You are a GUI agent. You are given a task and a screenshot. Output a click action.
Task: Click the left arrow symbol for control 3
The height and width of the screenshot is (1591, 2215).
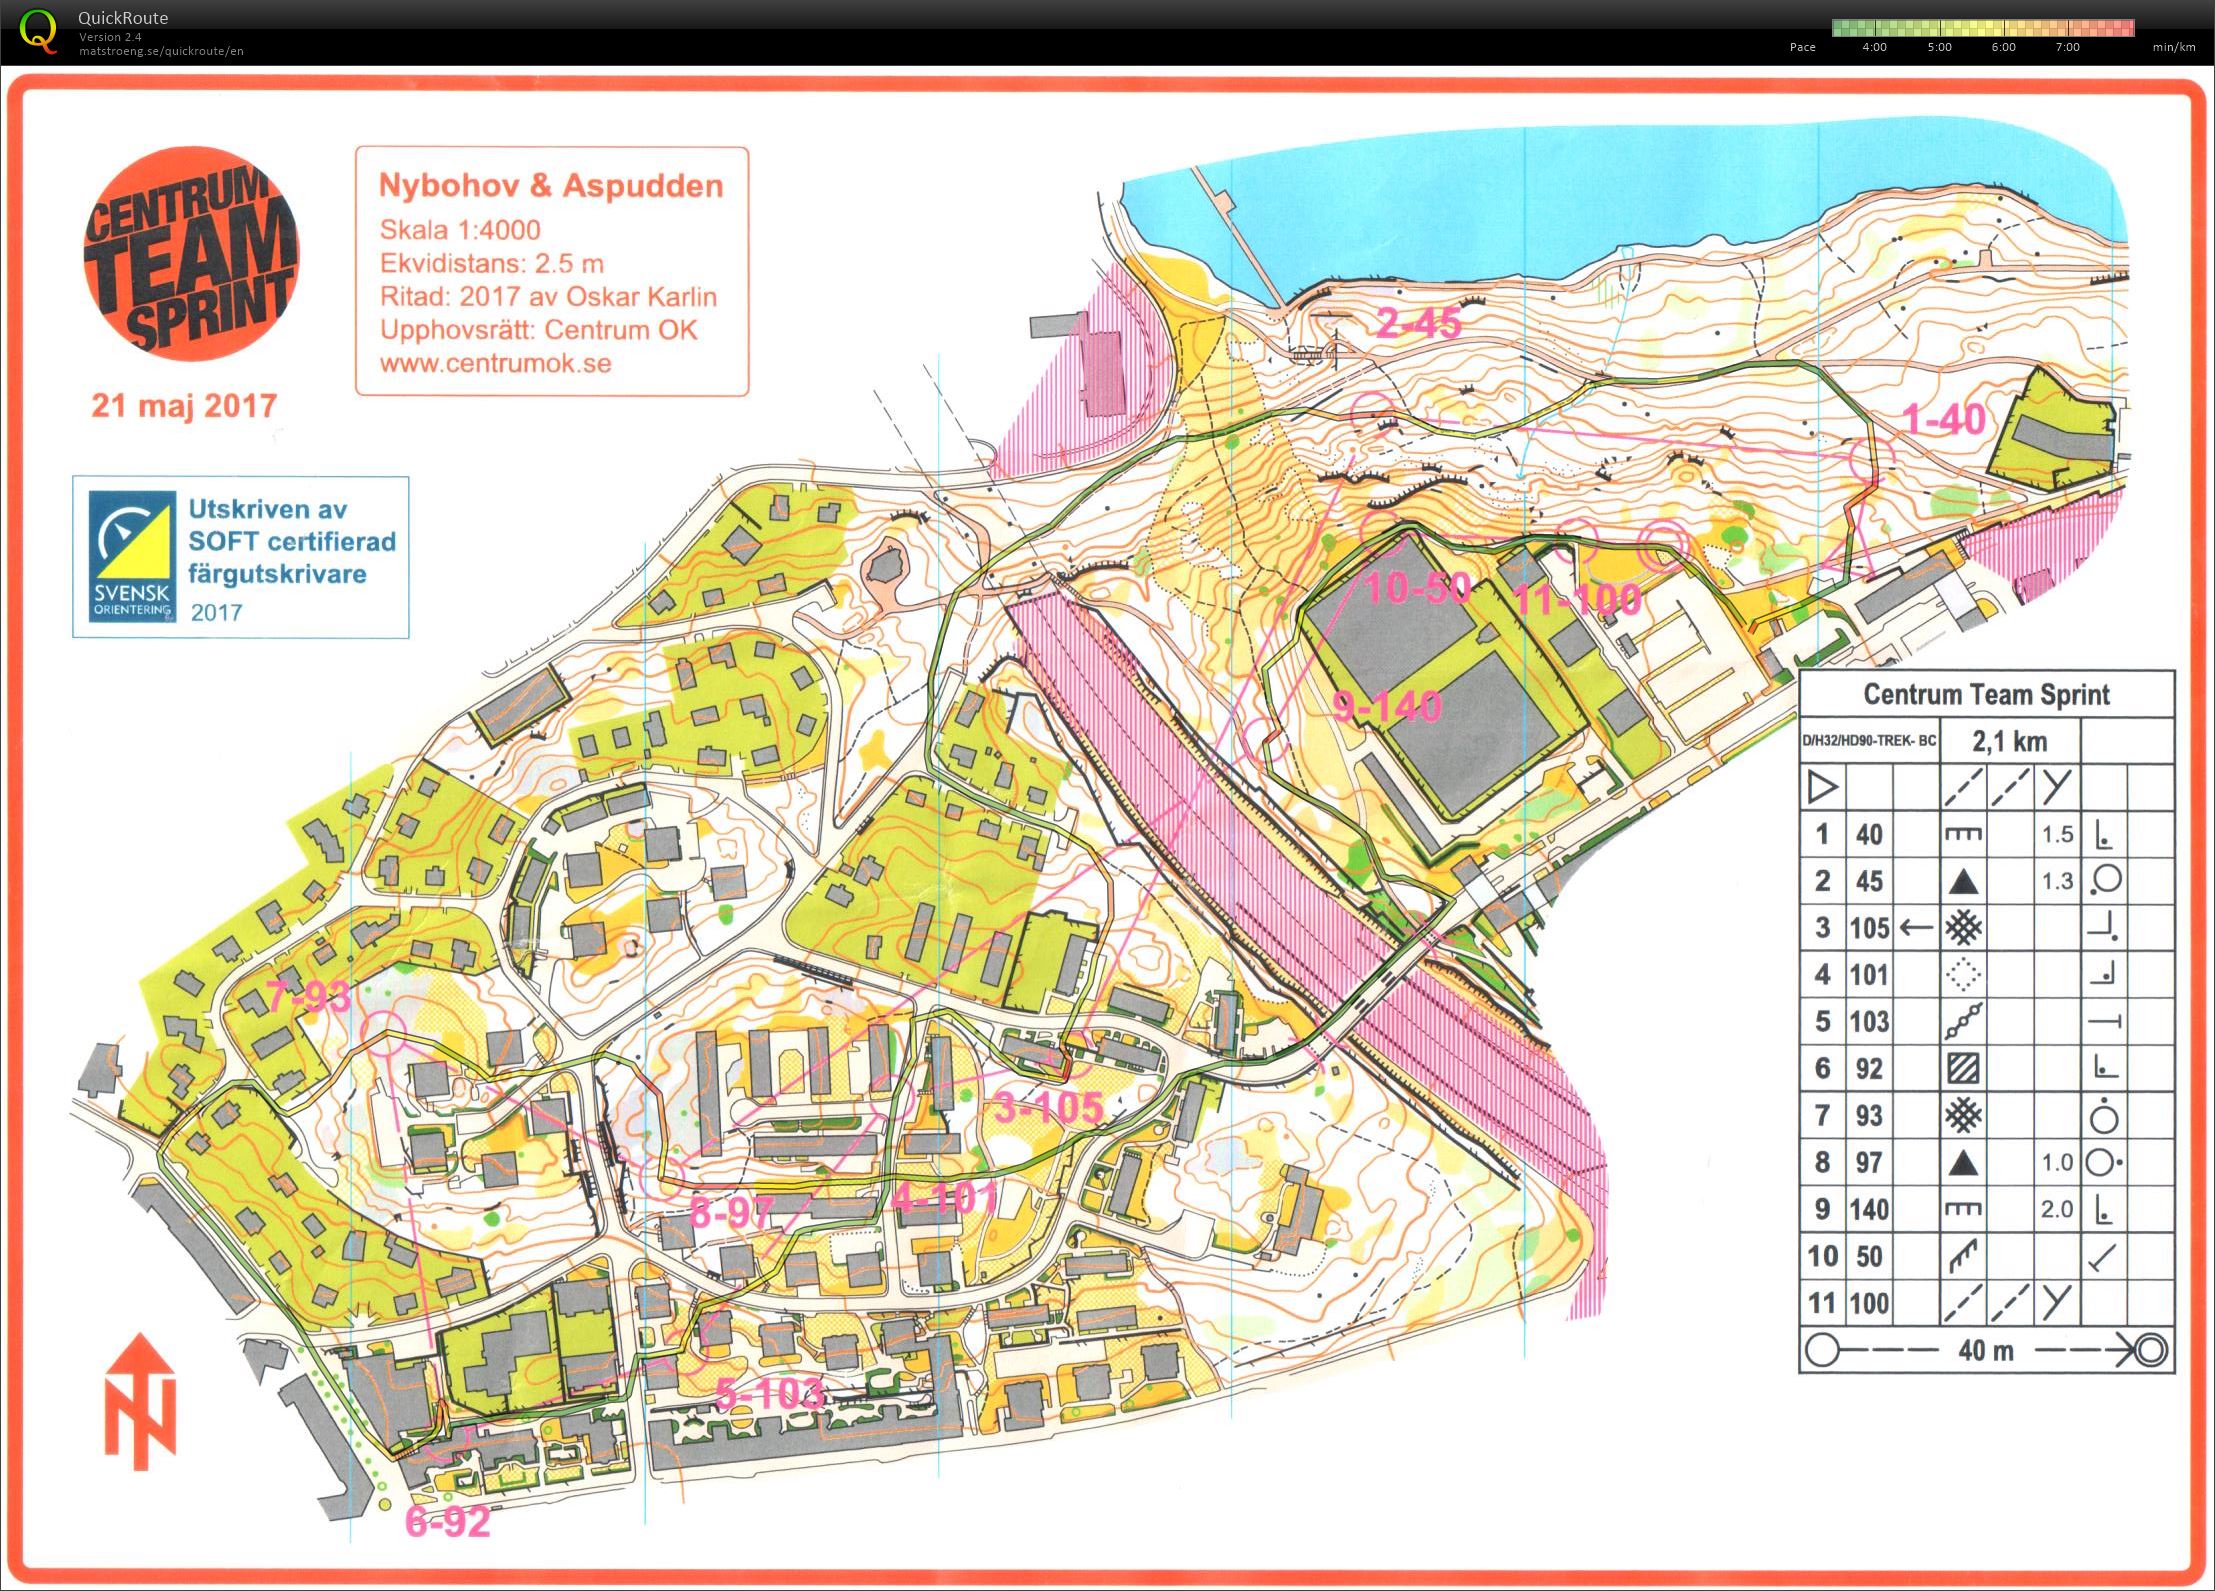[1915, 927]
